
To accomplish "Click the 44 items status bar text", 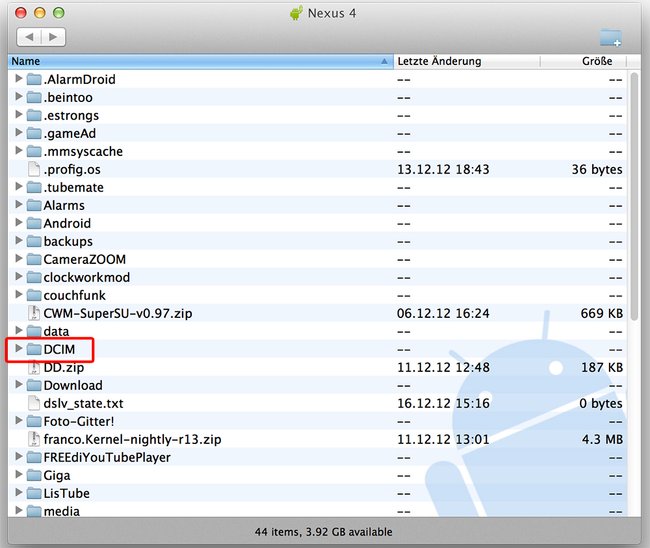I will point(324,532).
